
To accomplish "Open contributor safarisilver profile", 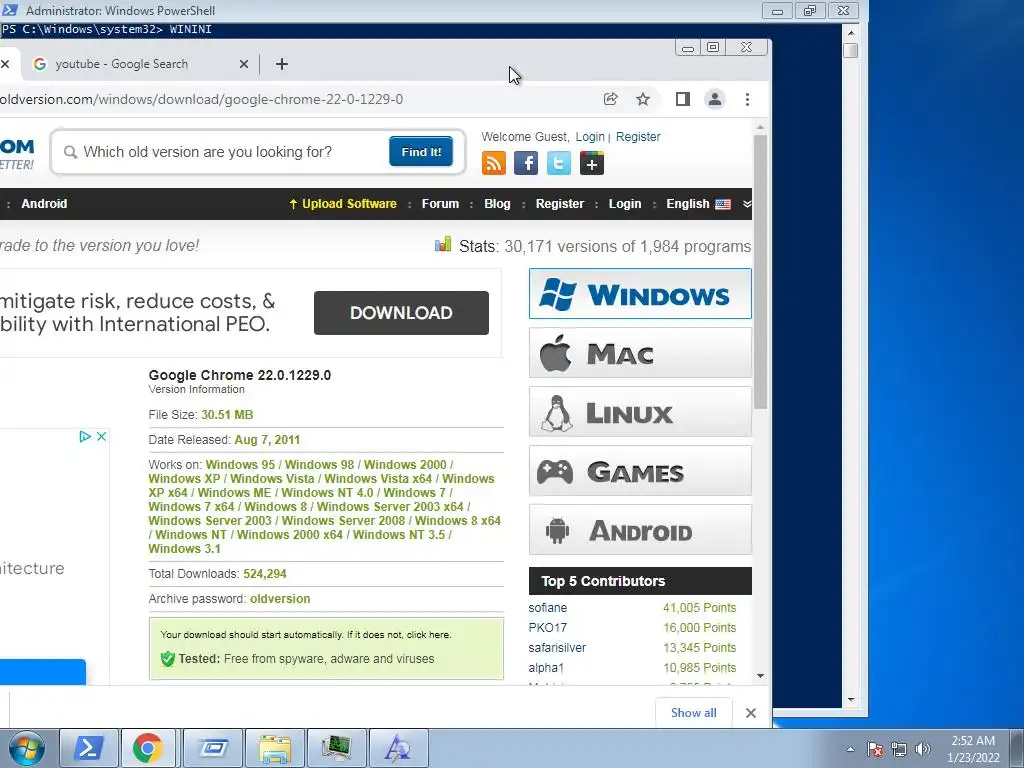I will tap(557, 648).
